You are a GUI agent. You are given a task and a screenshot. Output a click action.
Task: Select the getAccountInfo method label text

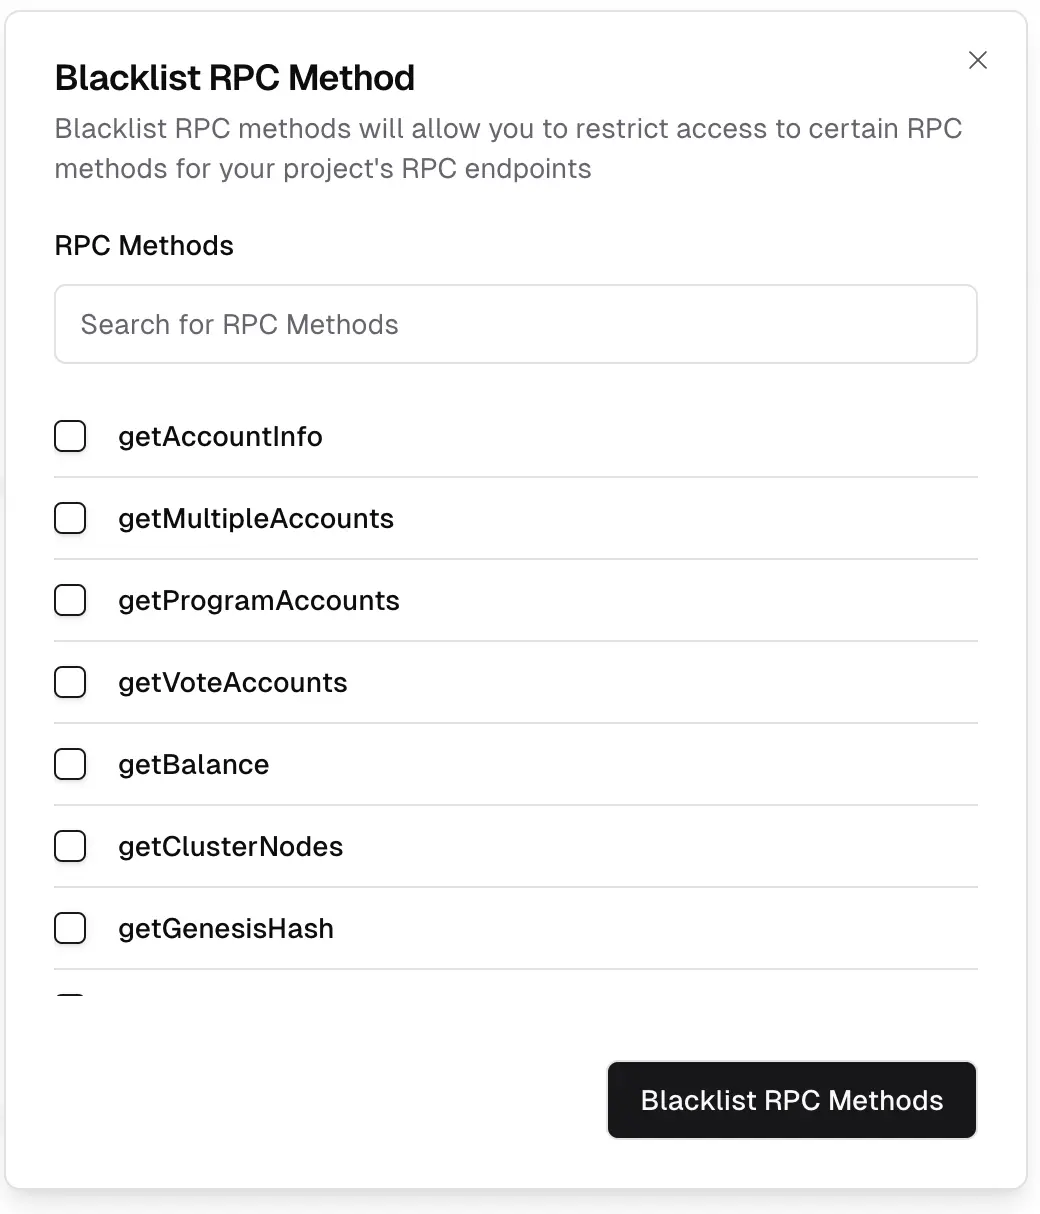[x=220, y=436]
